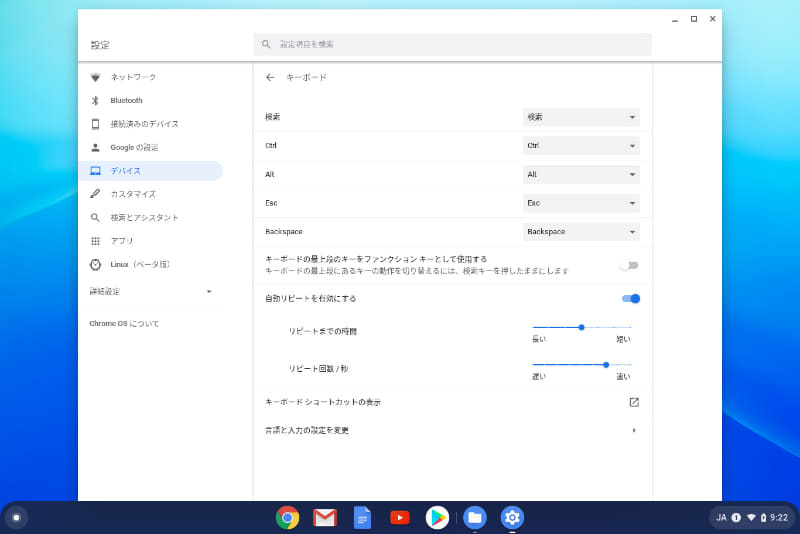Maximize the settings window
Viewport: 800px width, 534px height.
pos(694,19)
